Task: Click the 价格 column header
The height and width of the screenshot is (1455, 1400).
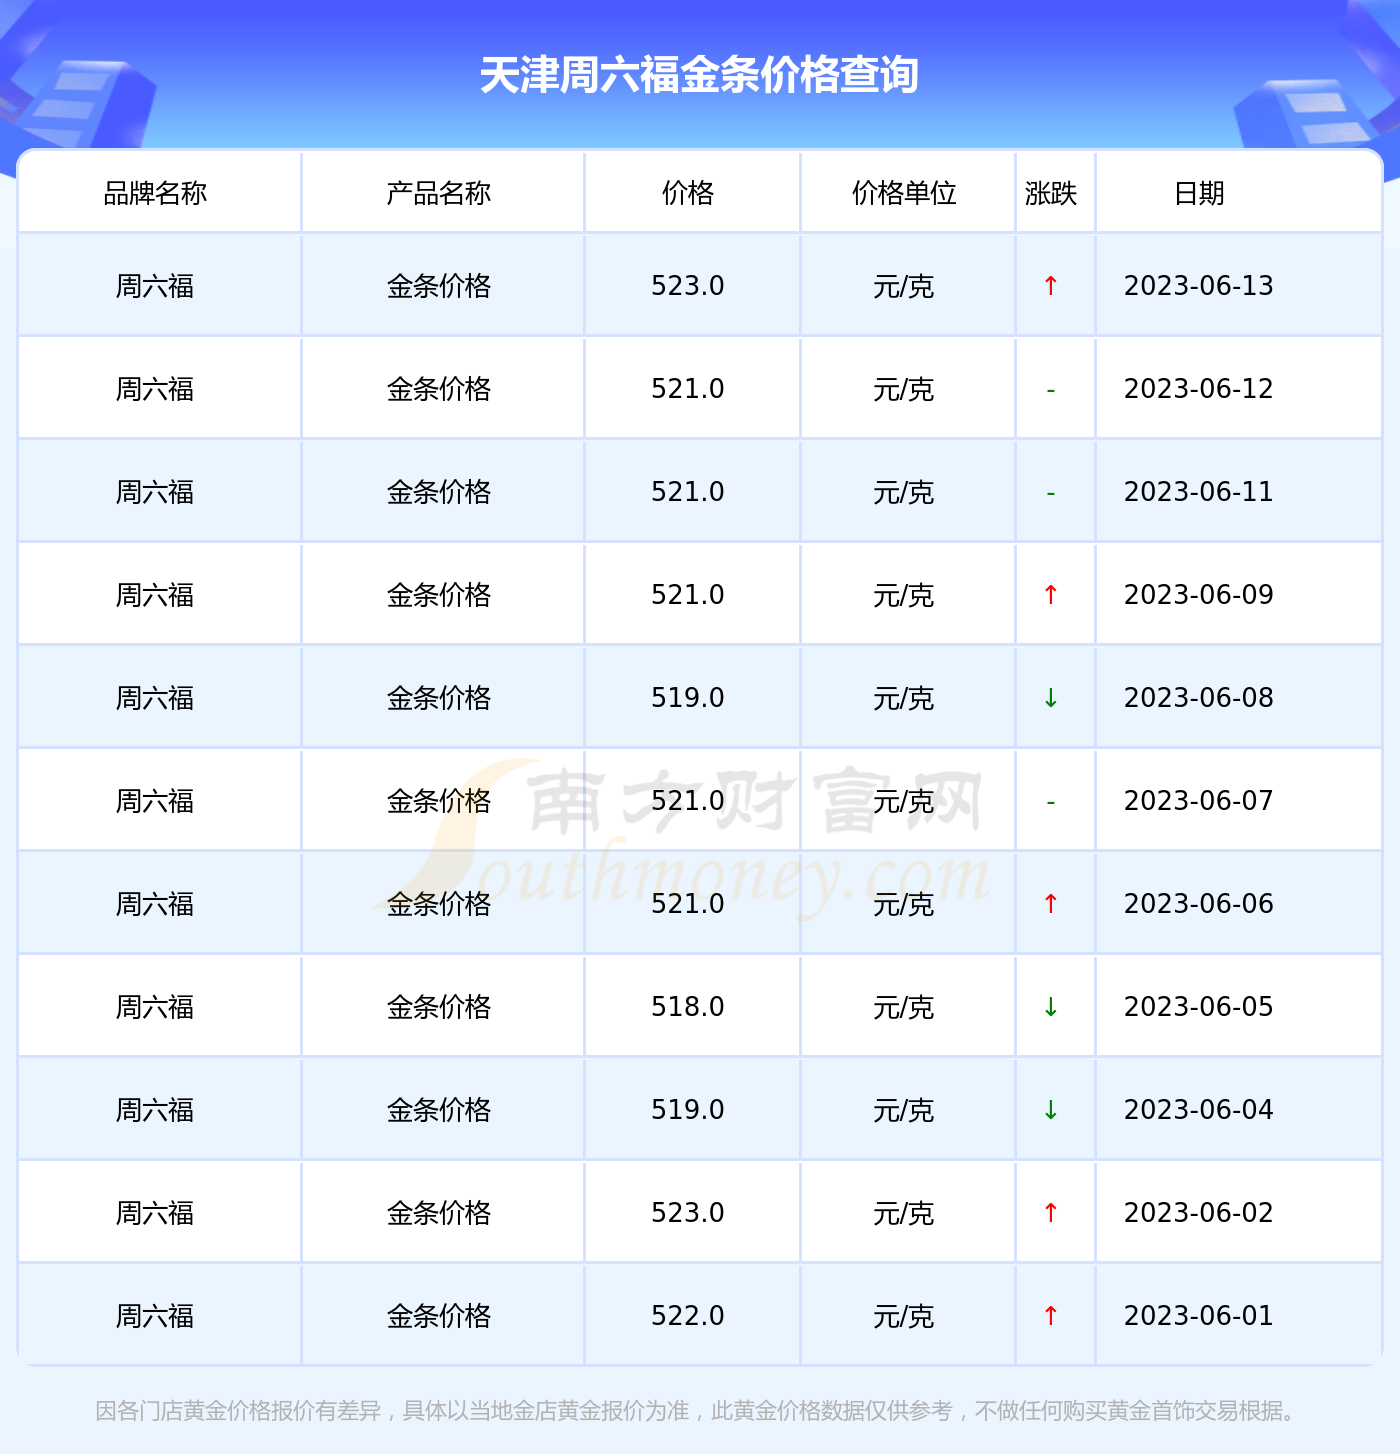Action: [x=688, y=193]
